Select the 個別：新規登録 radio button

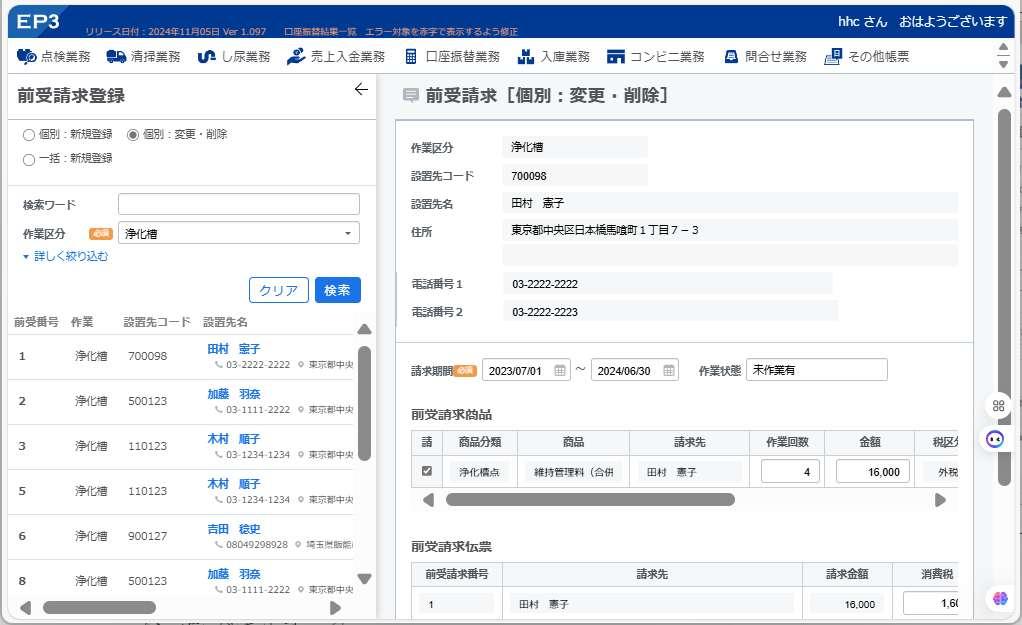[29, 135]
